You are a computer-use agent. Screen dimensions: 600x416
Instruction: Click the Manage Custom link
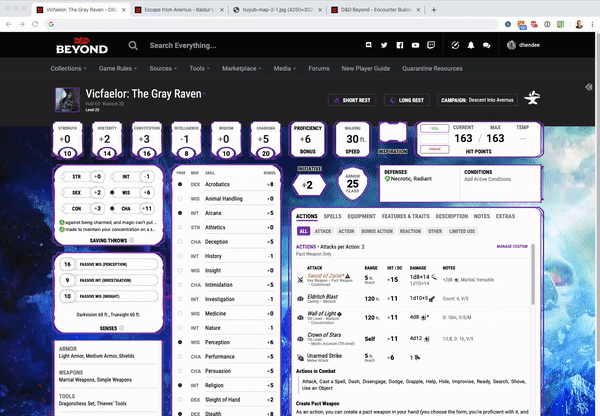tap(512, 246)
